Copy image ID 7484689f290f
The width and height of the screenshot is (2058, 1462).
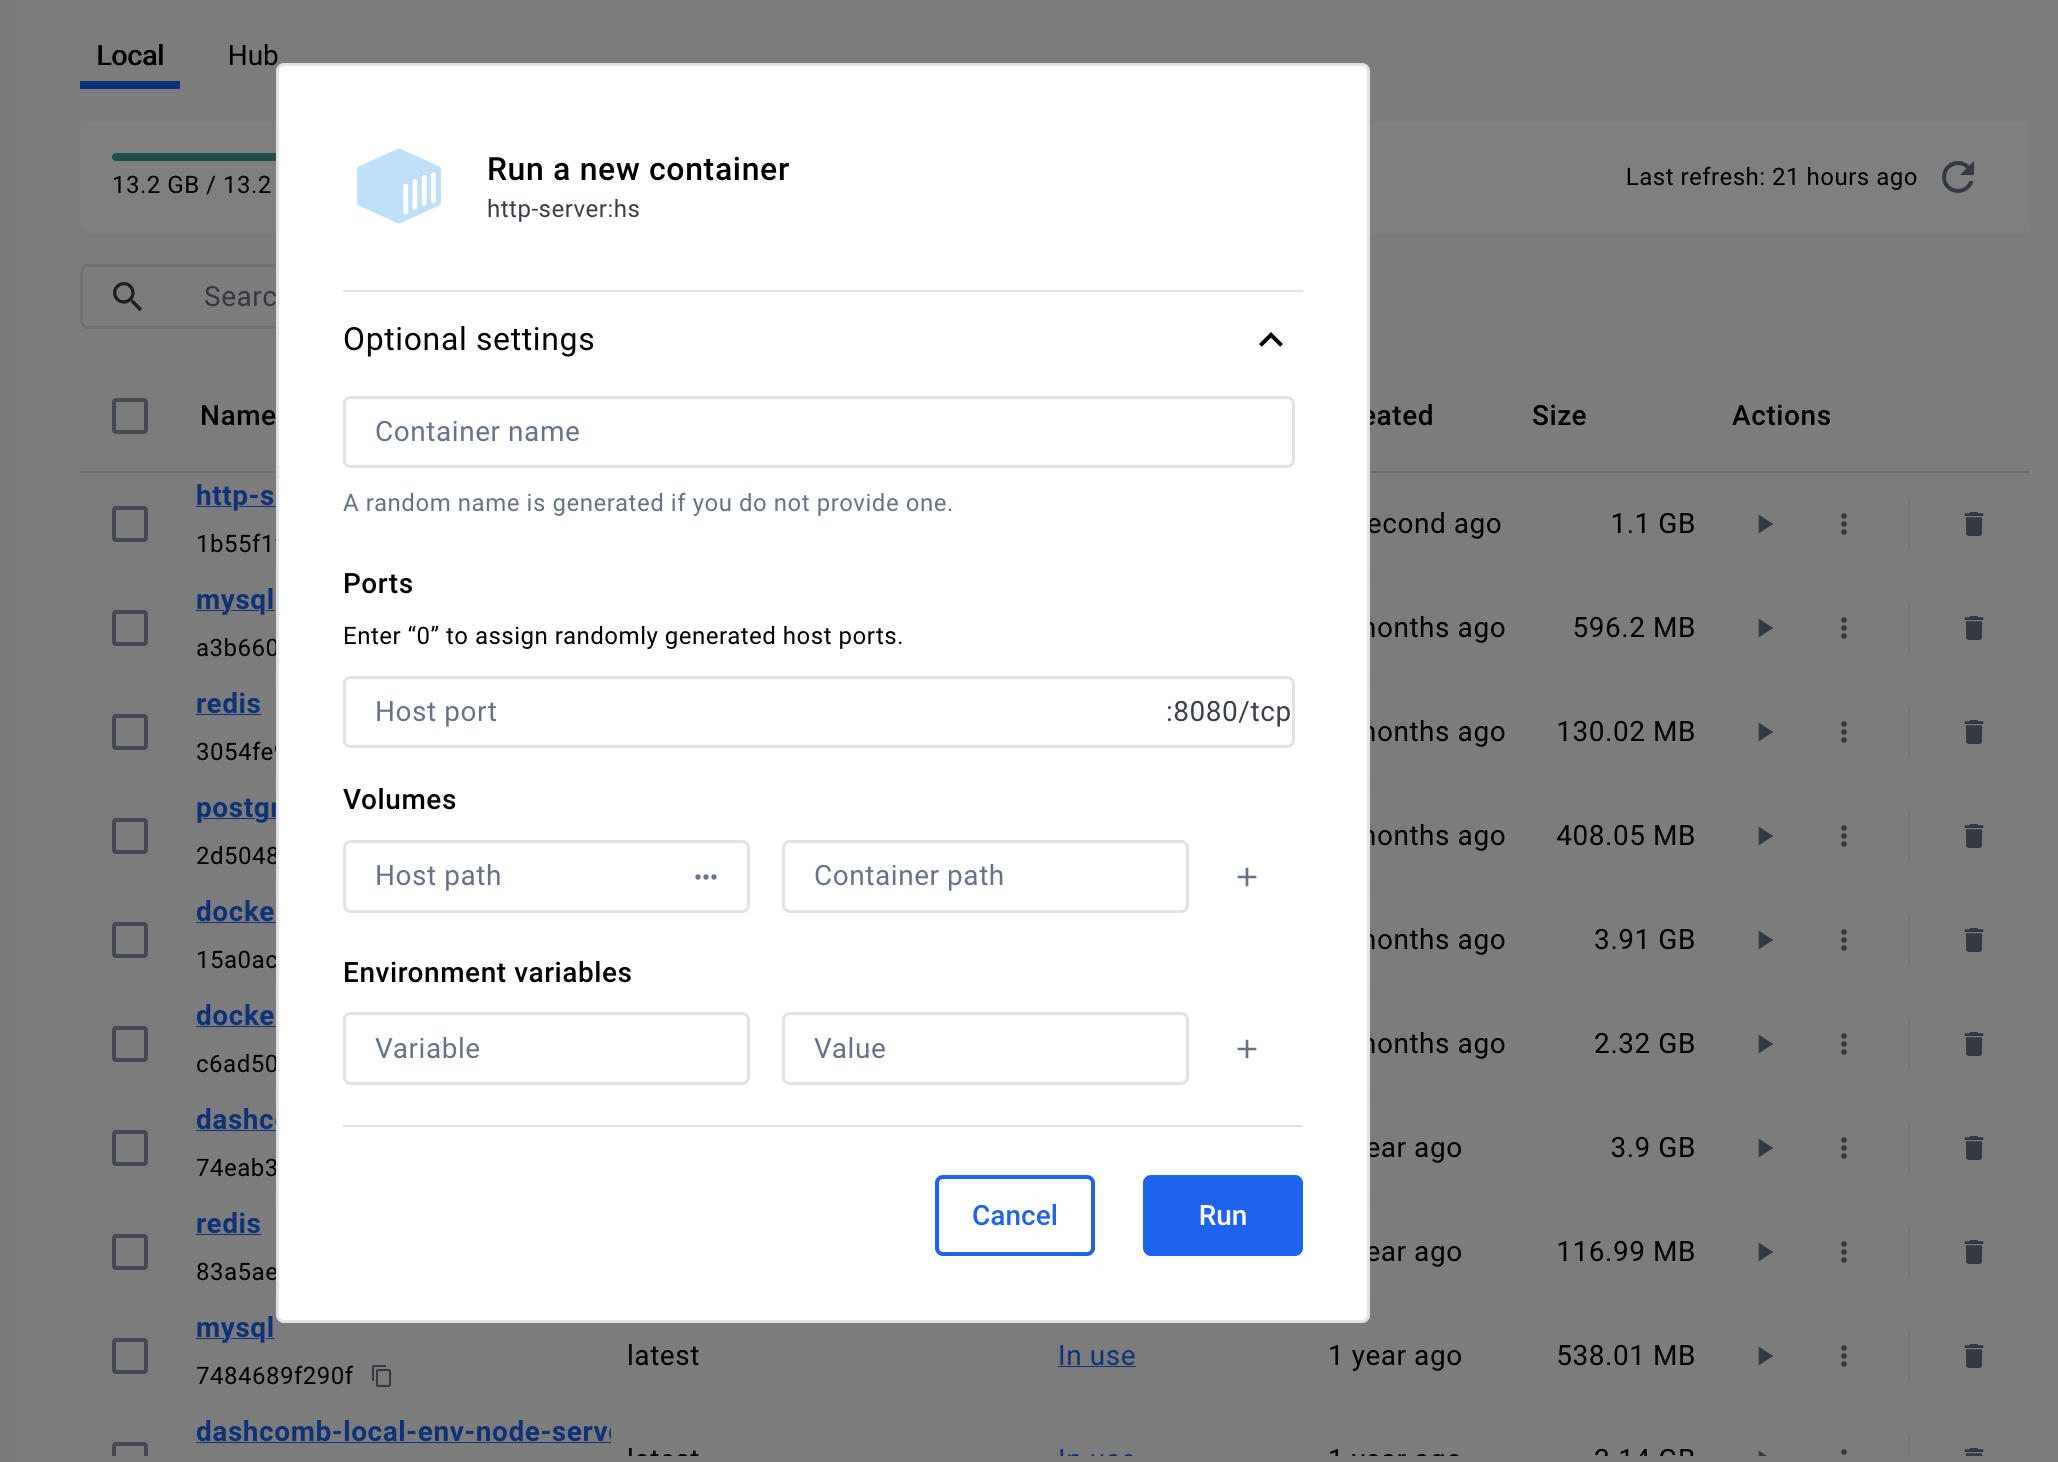point(382,1376)
